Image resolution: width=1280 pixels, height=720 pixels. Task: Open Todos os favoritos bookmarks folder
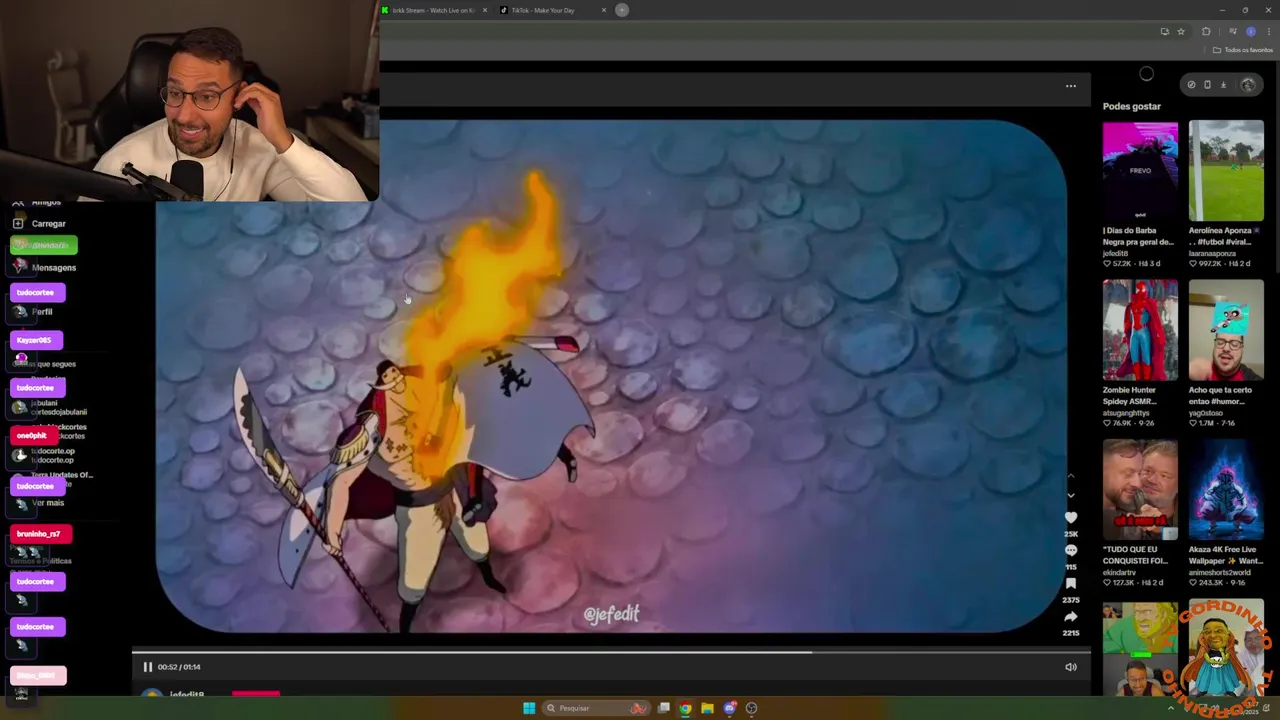(x=1243, y=50)
